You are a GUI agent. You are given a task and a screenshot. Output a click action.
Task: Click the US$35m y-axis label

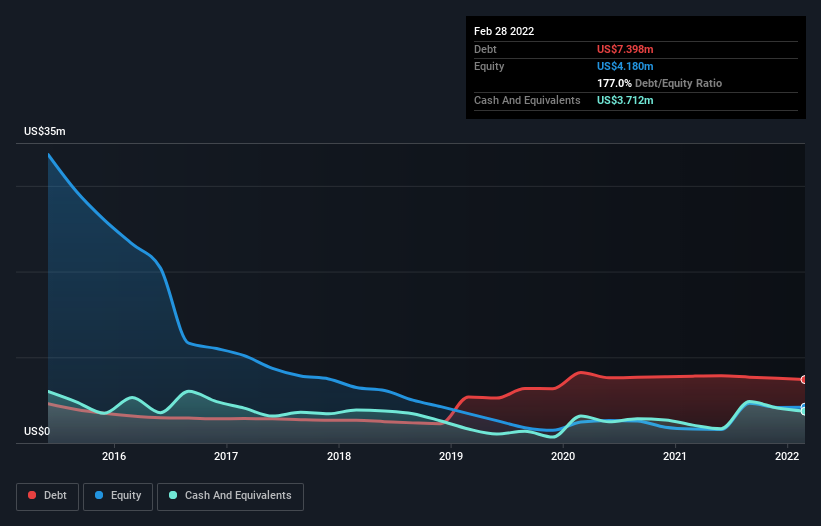pyautogui.click(x=45, y=131)
